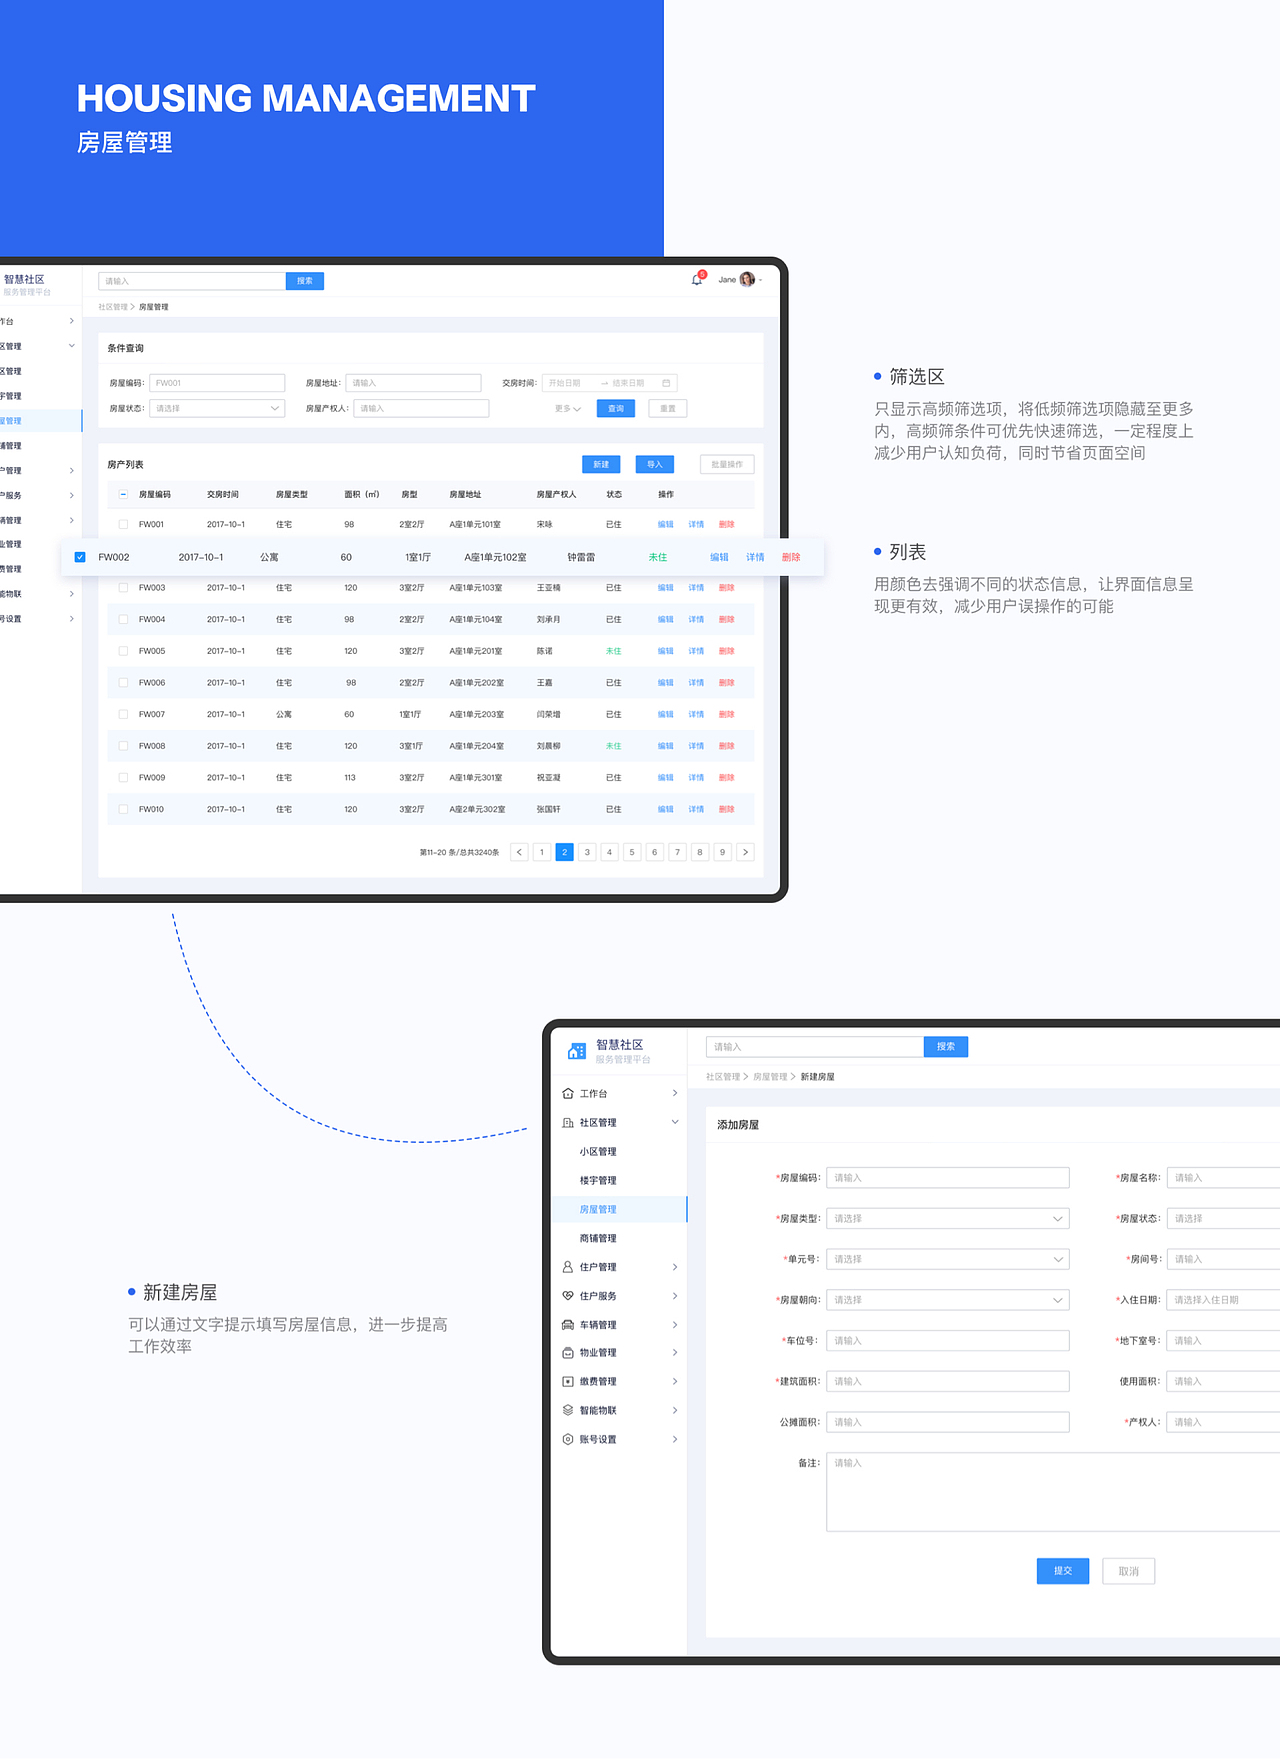Image resolution: width=1280 pixels, height=1759 pixels.
Task: Click the 工作台 home icon in the sidebar
Action: click(568, 1093)
